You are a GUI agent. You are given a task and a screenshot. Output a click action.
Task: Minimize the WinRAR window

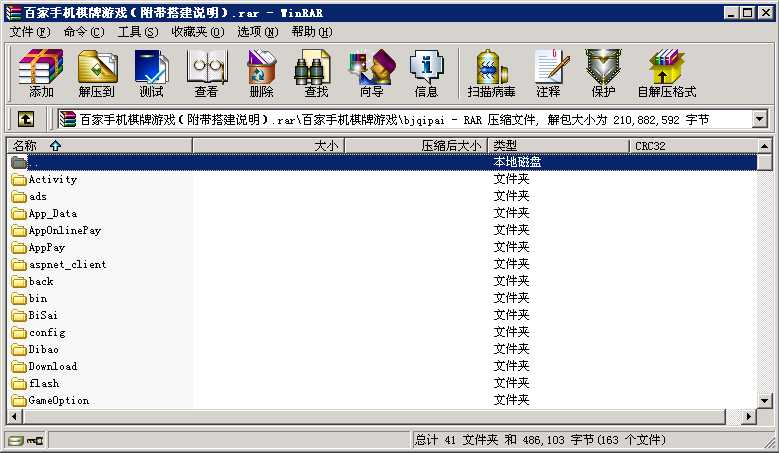730,12
